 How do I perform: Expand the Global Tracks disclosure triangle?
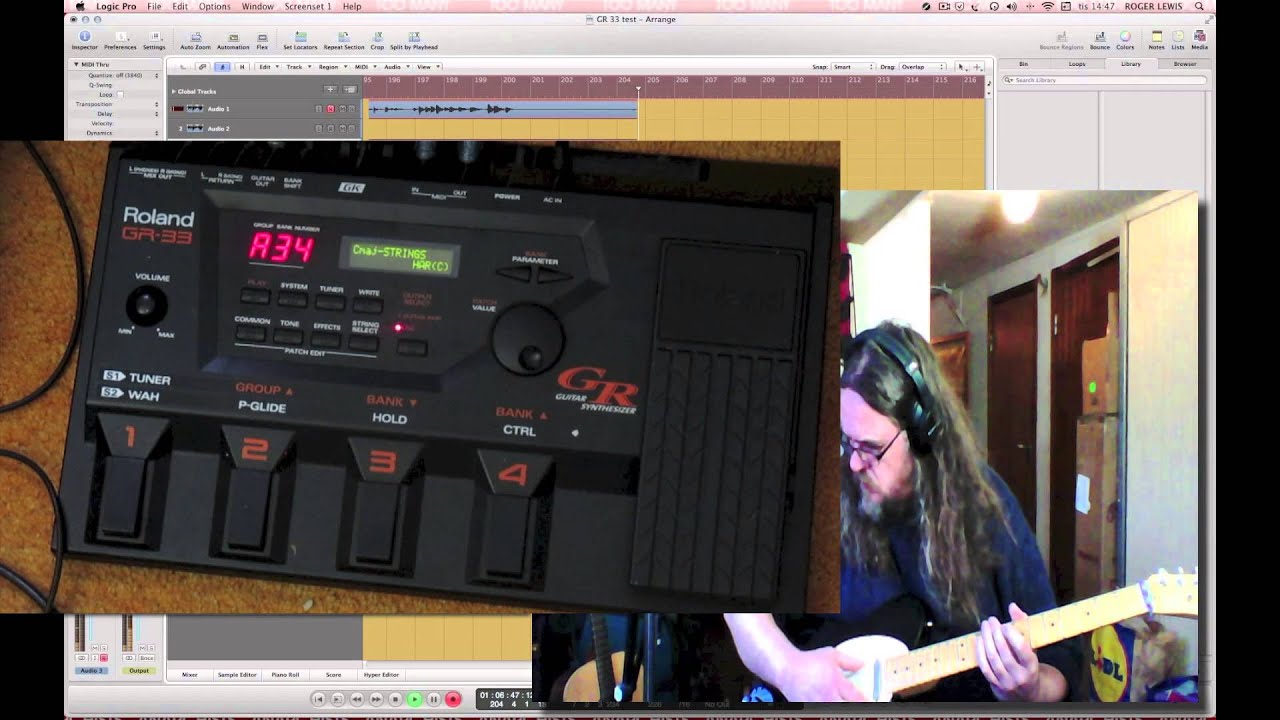click(x=173, y=91)
